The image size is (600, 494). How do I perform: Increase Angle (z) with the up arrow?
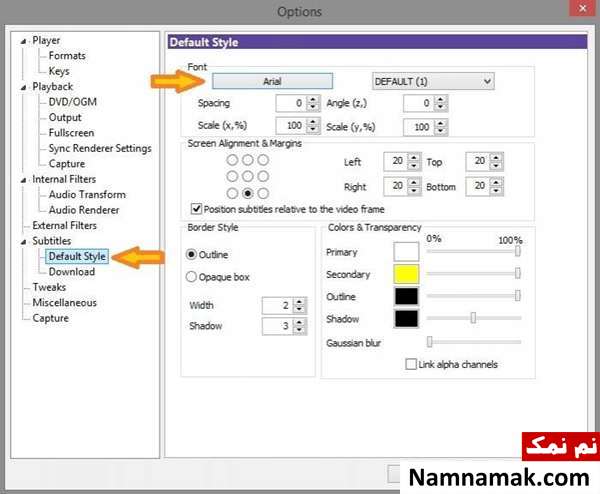(x=441, y=99)
